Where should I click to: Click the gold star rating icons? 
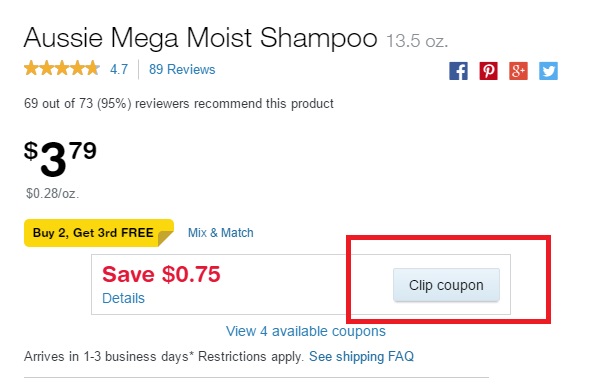(x=62, y=68)
